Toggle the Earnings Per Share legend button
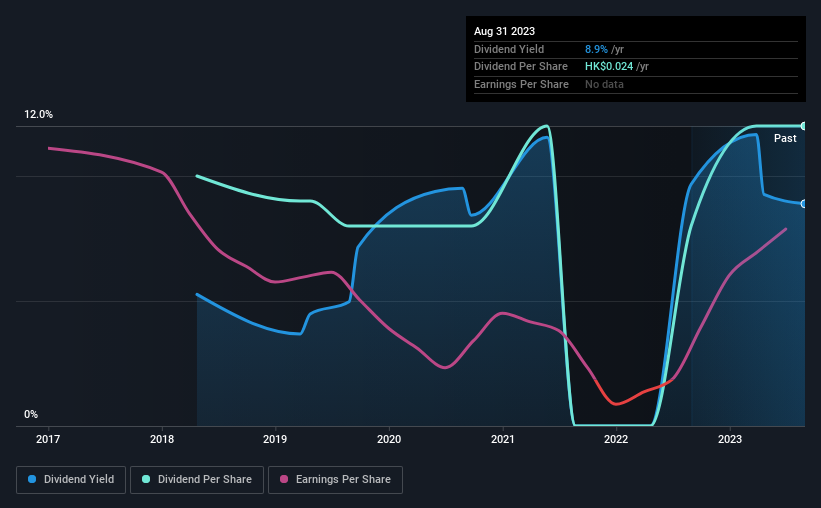This screenshot has width=821, height=508. click(x=335, y=479)
